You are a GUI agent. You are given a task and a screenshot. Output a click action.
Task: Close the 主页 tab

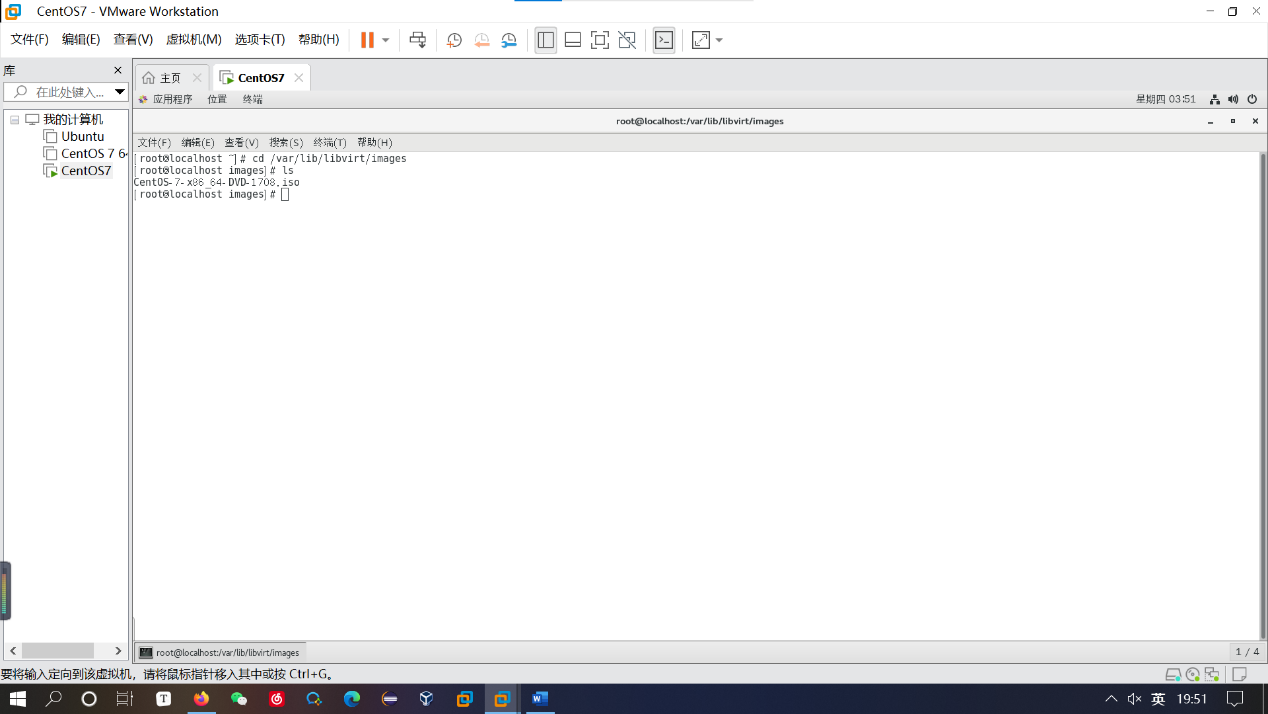pos(197,78)
